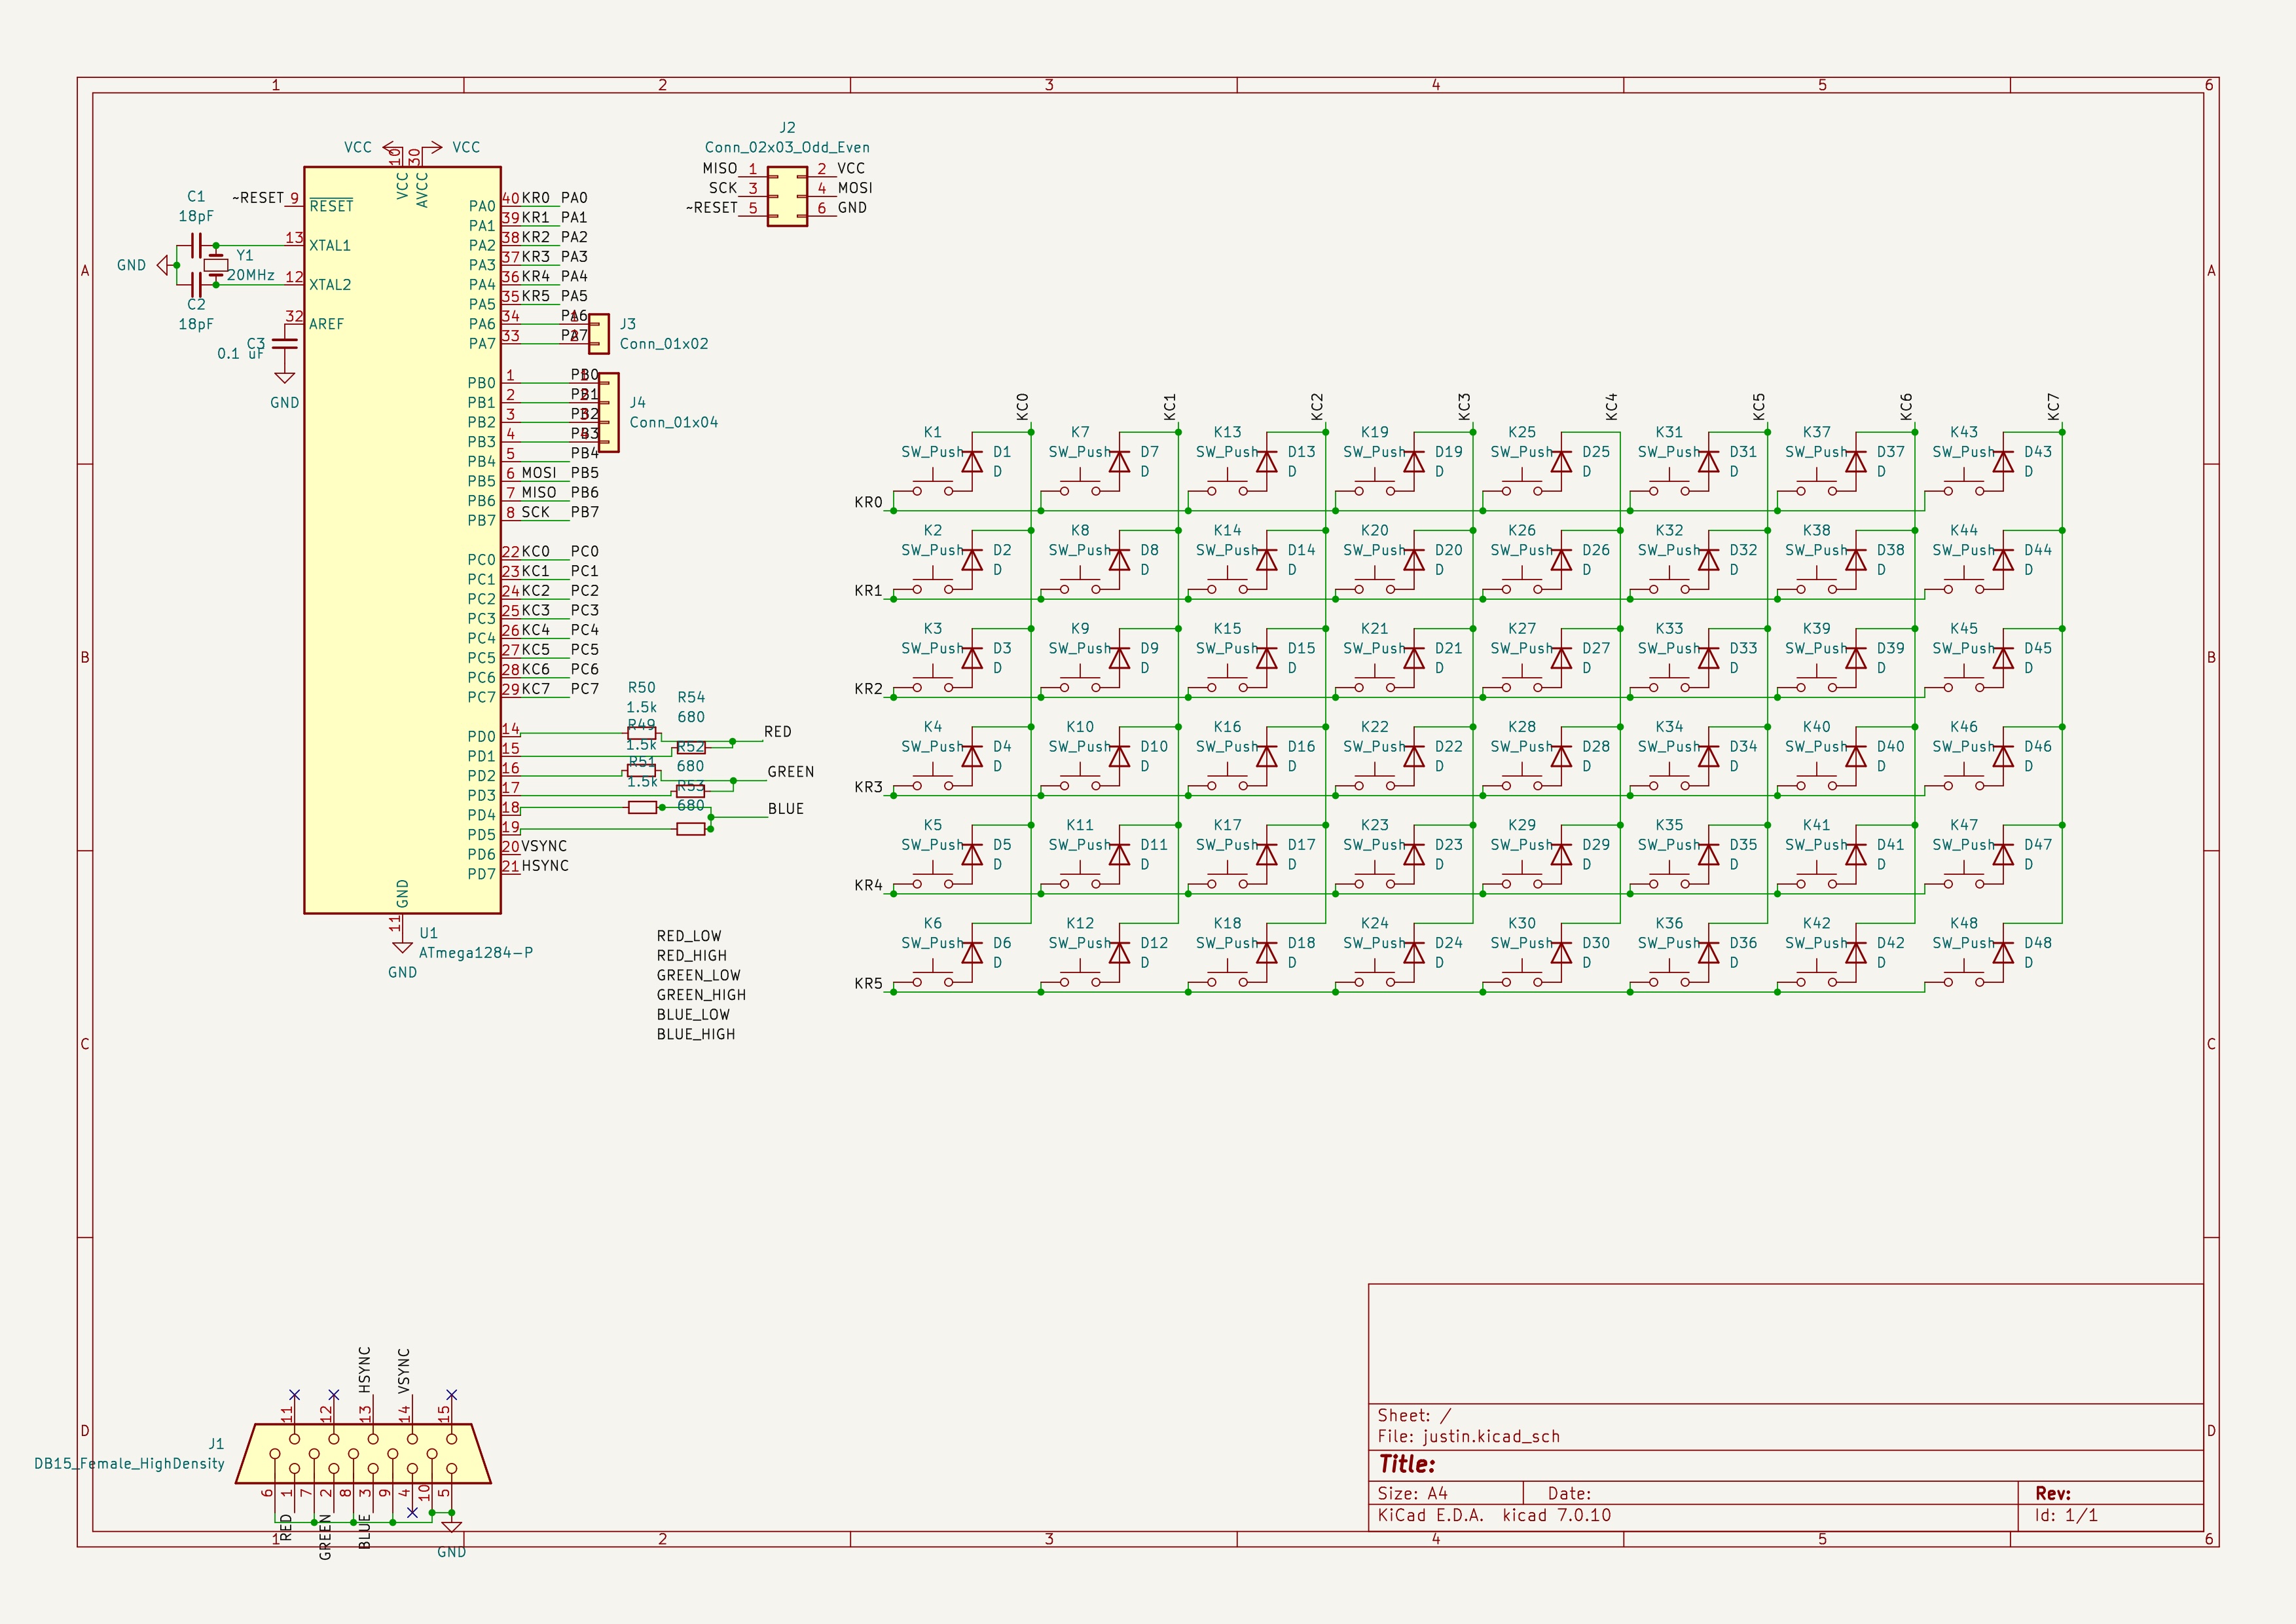Click the RED_LOW text label
This screenshot has height=1624, width=2296.
pos(688,936)
